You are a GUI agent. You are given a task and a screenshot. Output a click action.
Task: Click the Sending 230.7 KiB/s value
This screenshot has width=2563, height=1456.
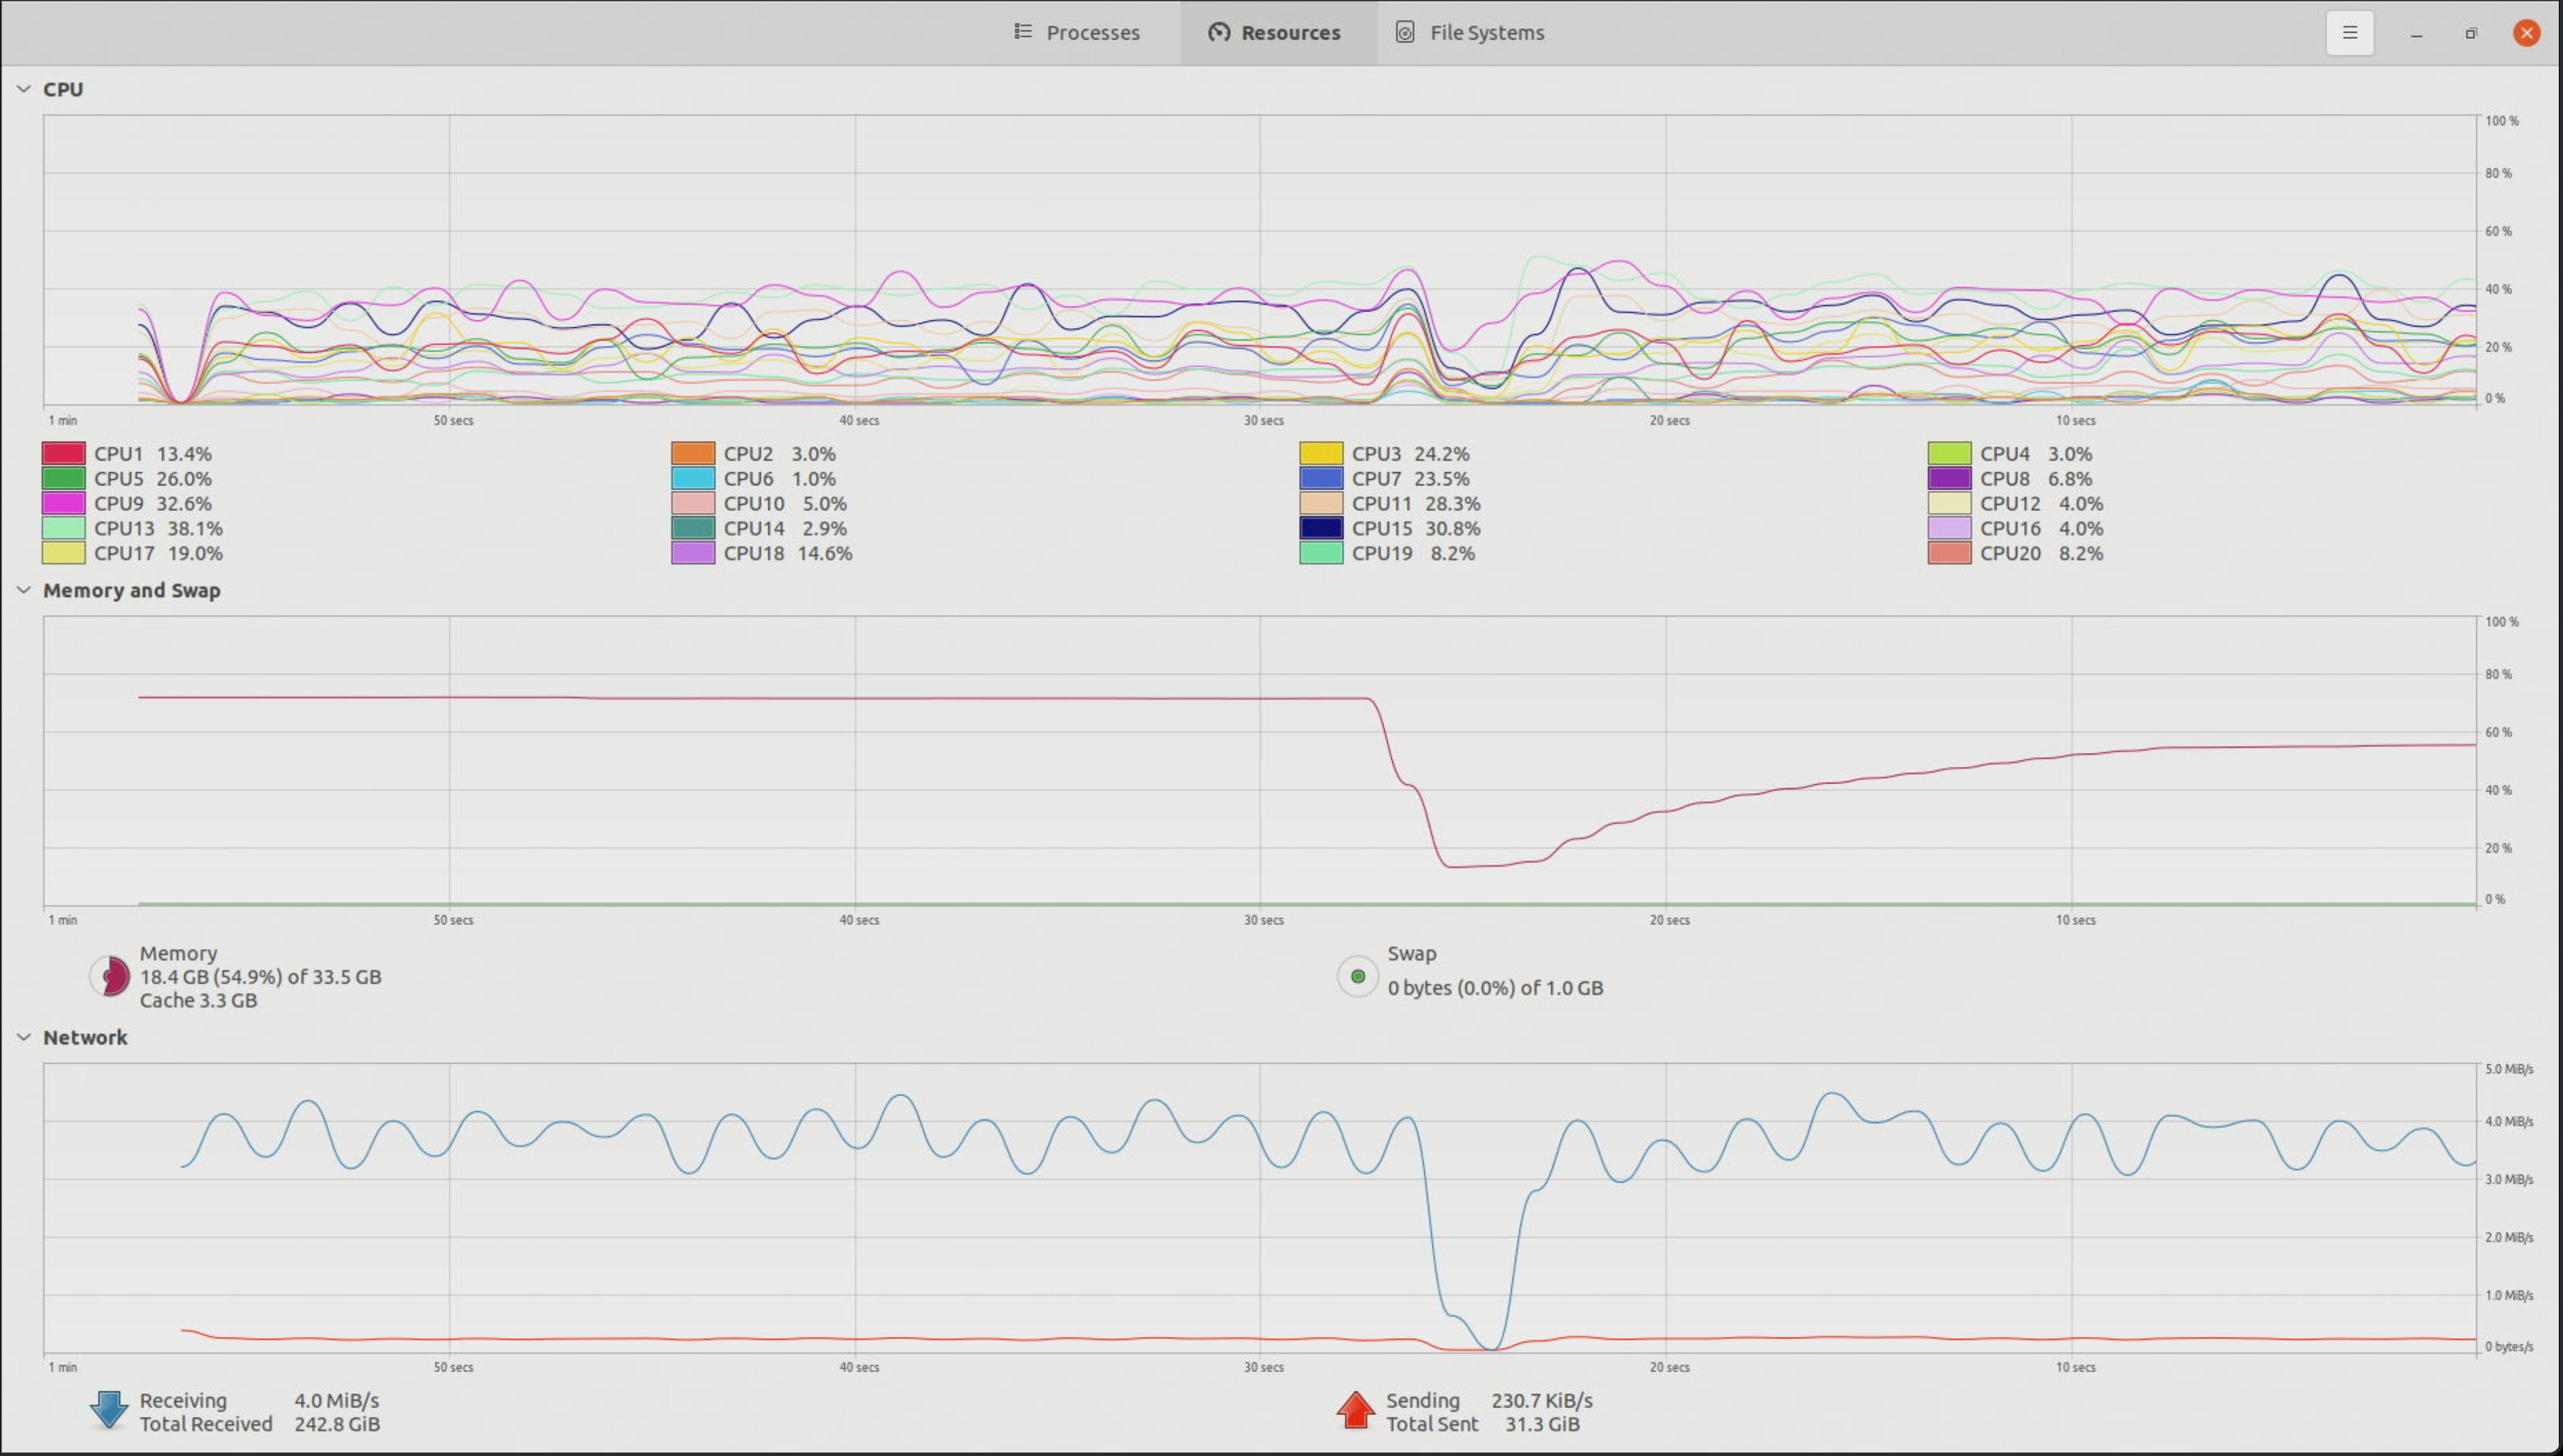pos(1542,1401)
